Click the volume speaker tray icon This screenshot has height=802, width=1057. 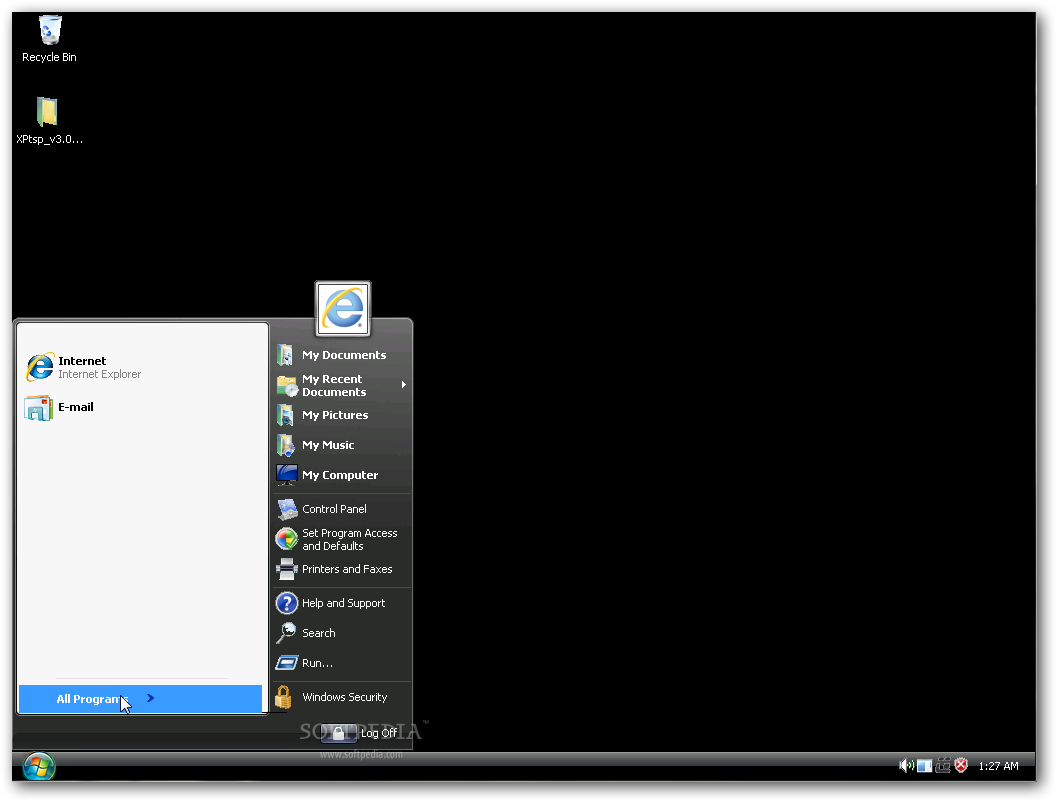907,766
